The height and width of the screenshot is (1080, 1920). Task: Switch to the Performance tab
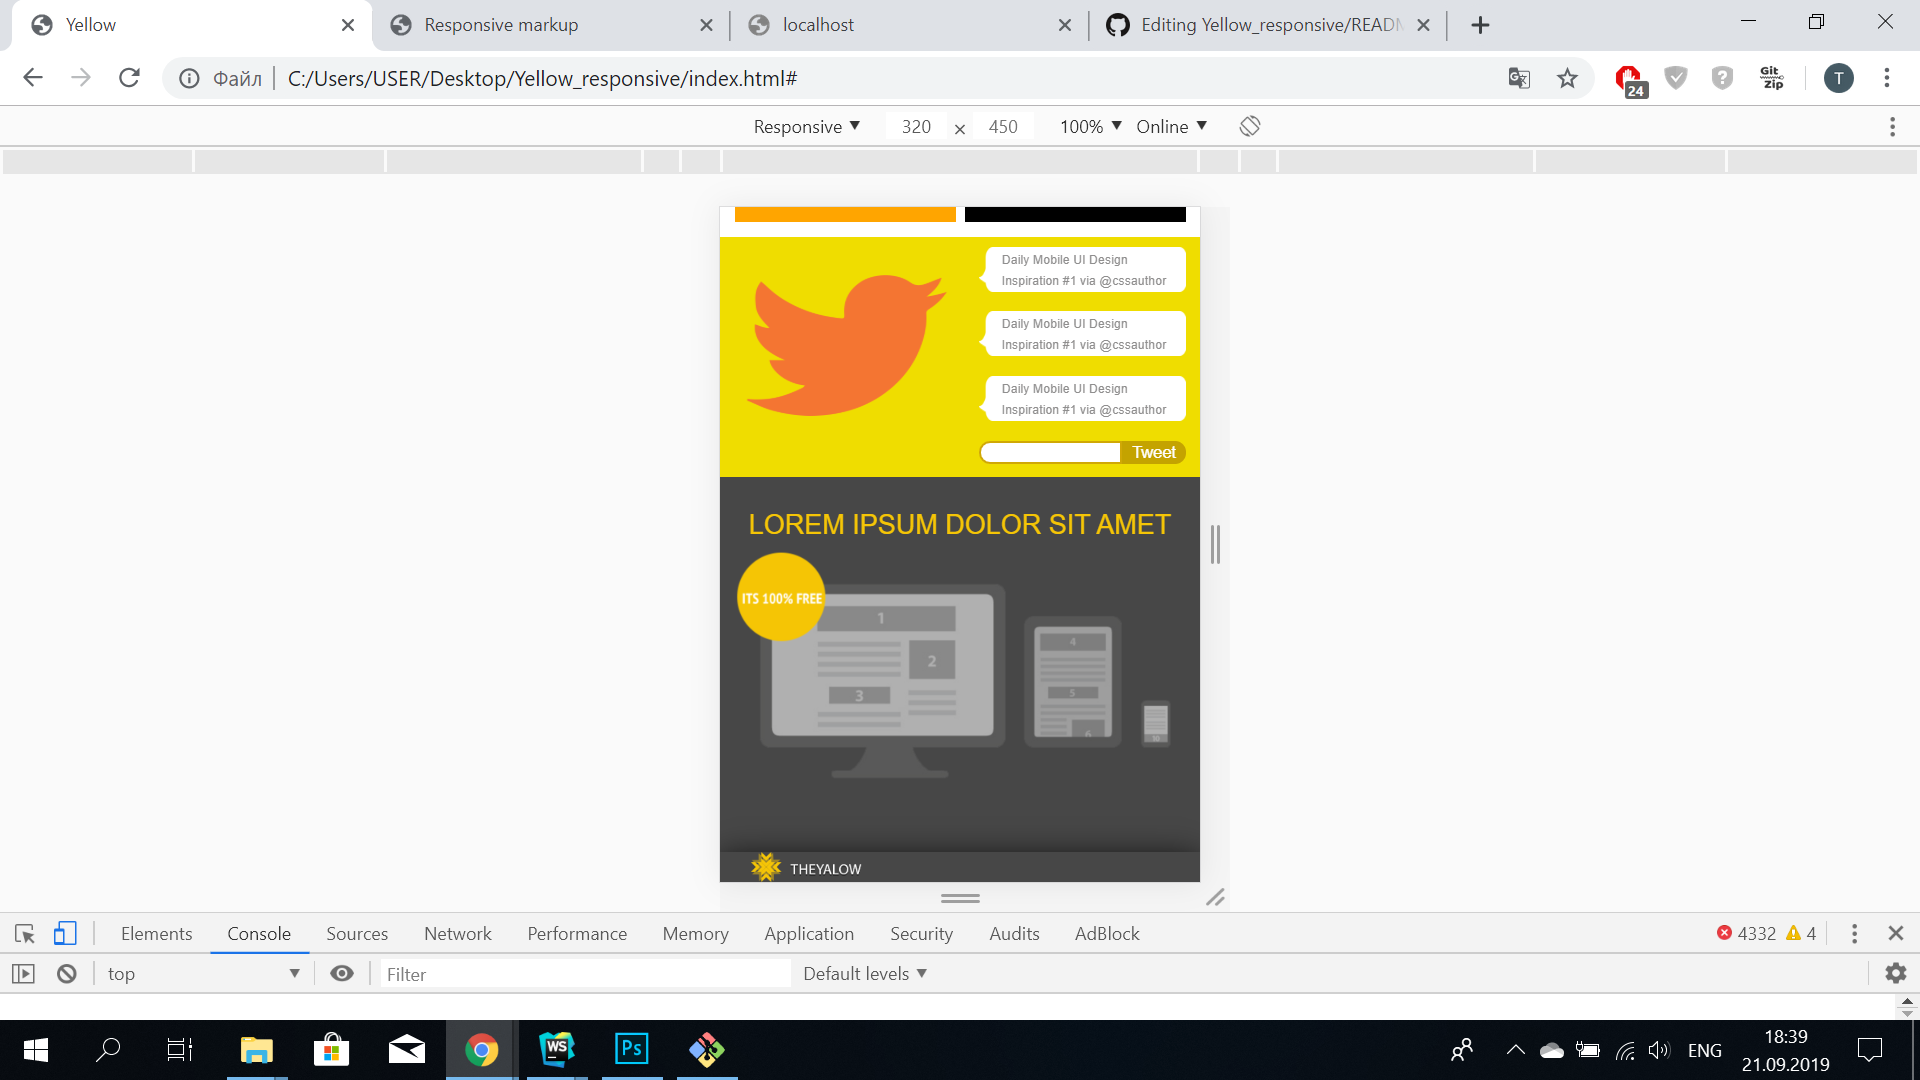click(577, 933)
